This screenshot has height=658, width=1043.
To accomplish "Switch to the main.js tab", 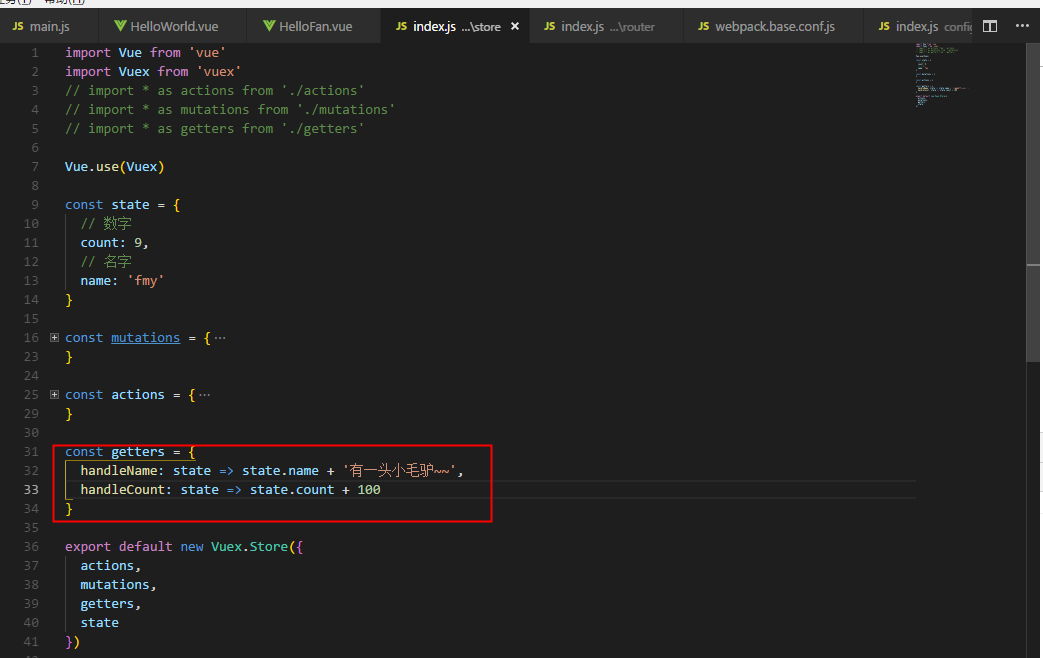I will tap(49, 27).
